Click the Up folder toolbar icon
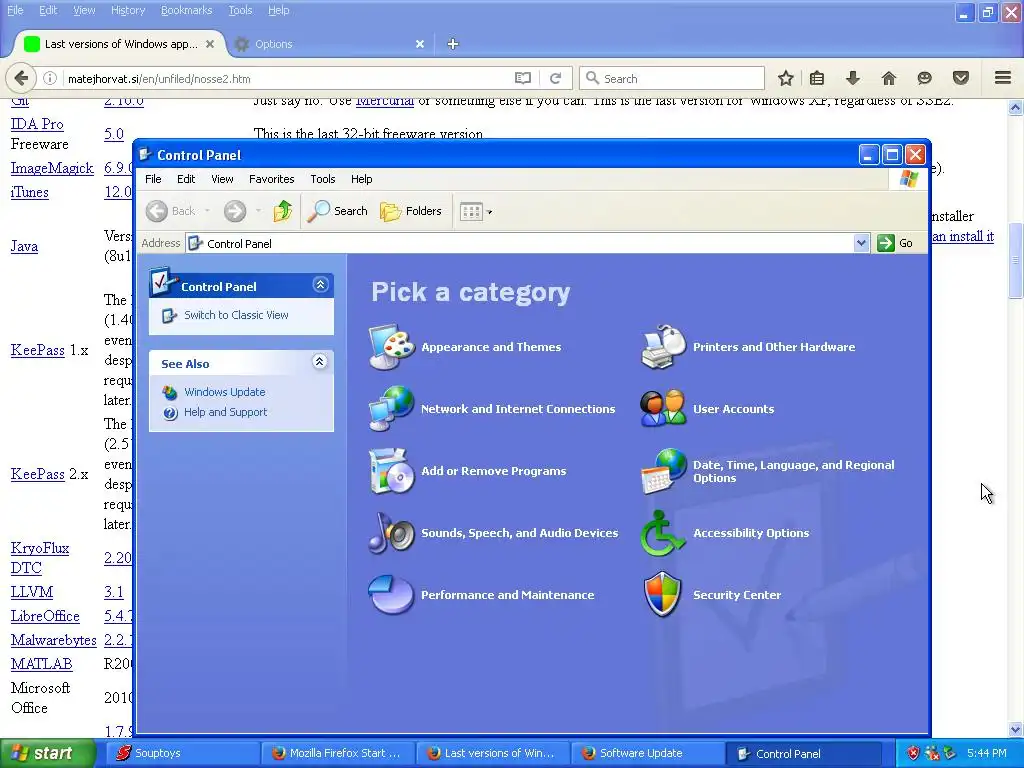Screen dimensions: 1024x768 [283, 211]
